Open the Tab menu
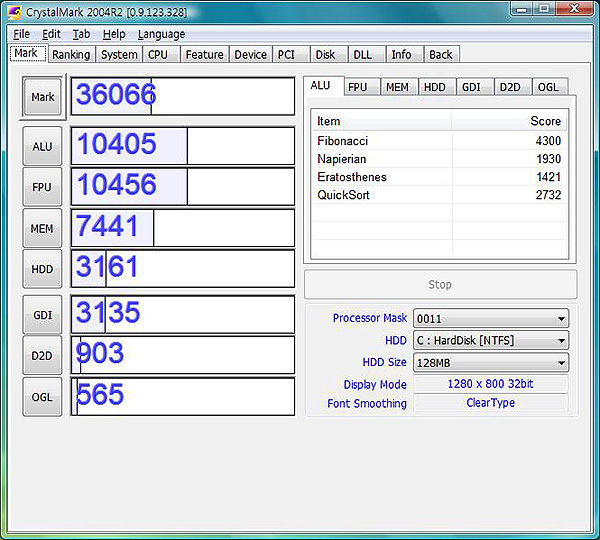The image size is (600, 540). coord(82,34)
